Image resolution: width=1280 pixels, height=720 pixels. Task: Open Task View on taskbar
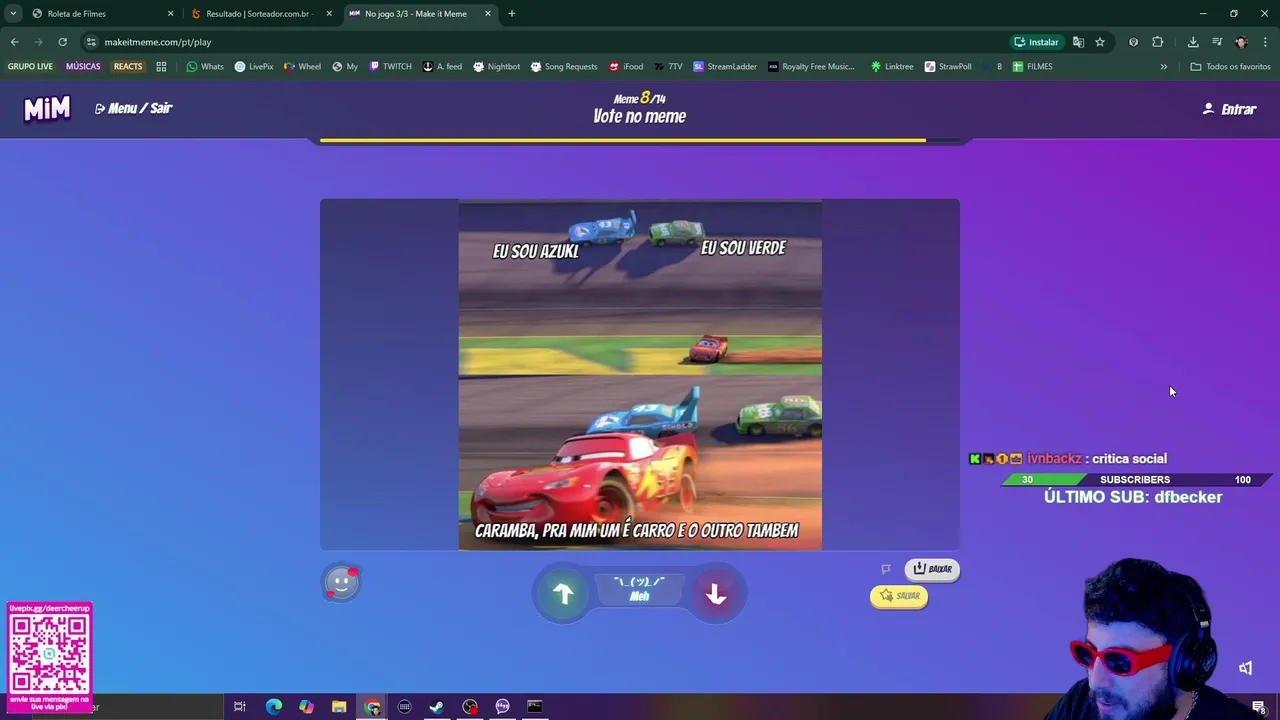click(x=240, y=707)
